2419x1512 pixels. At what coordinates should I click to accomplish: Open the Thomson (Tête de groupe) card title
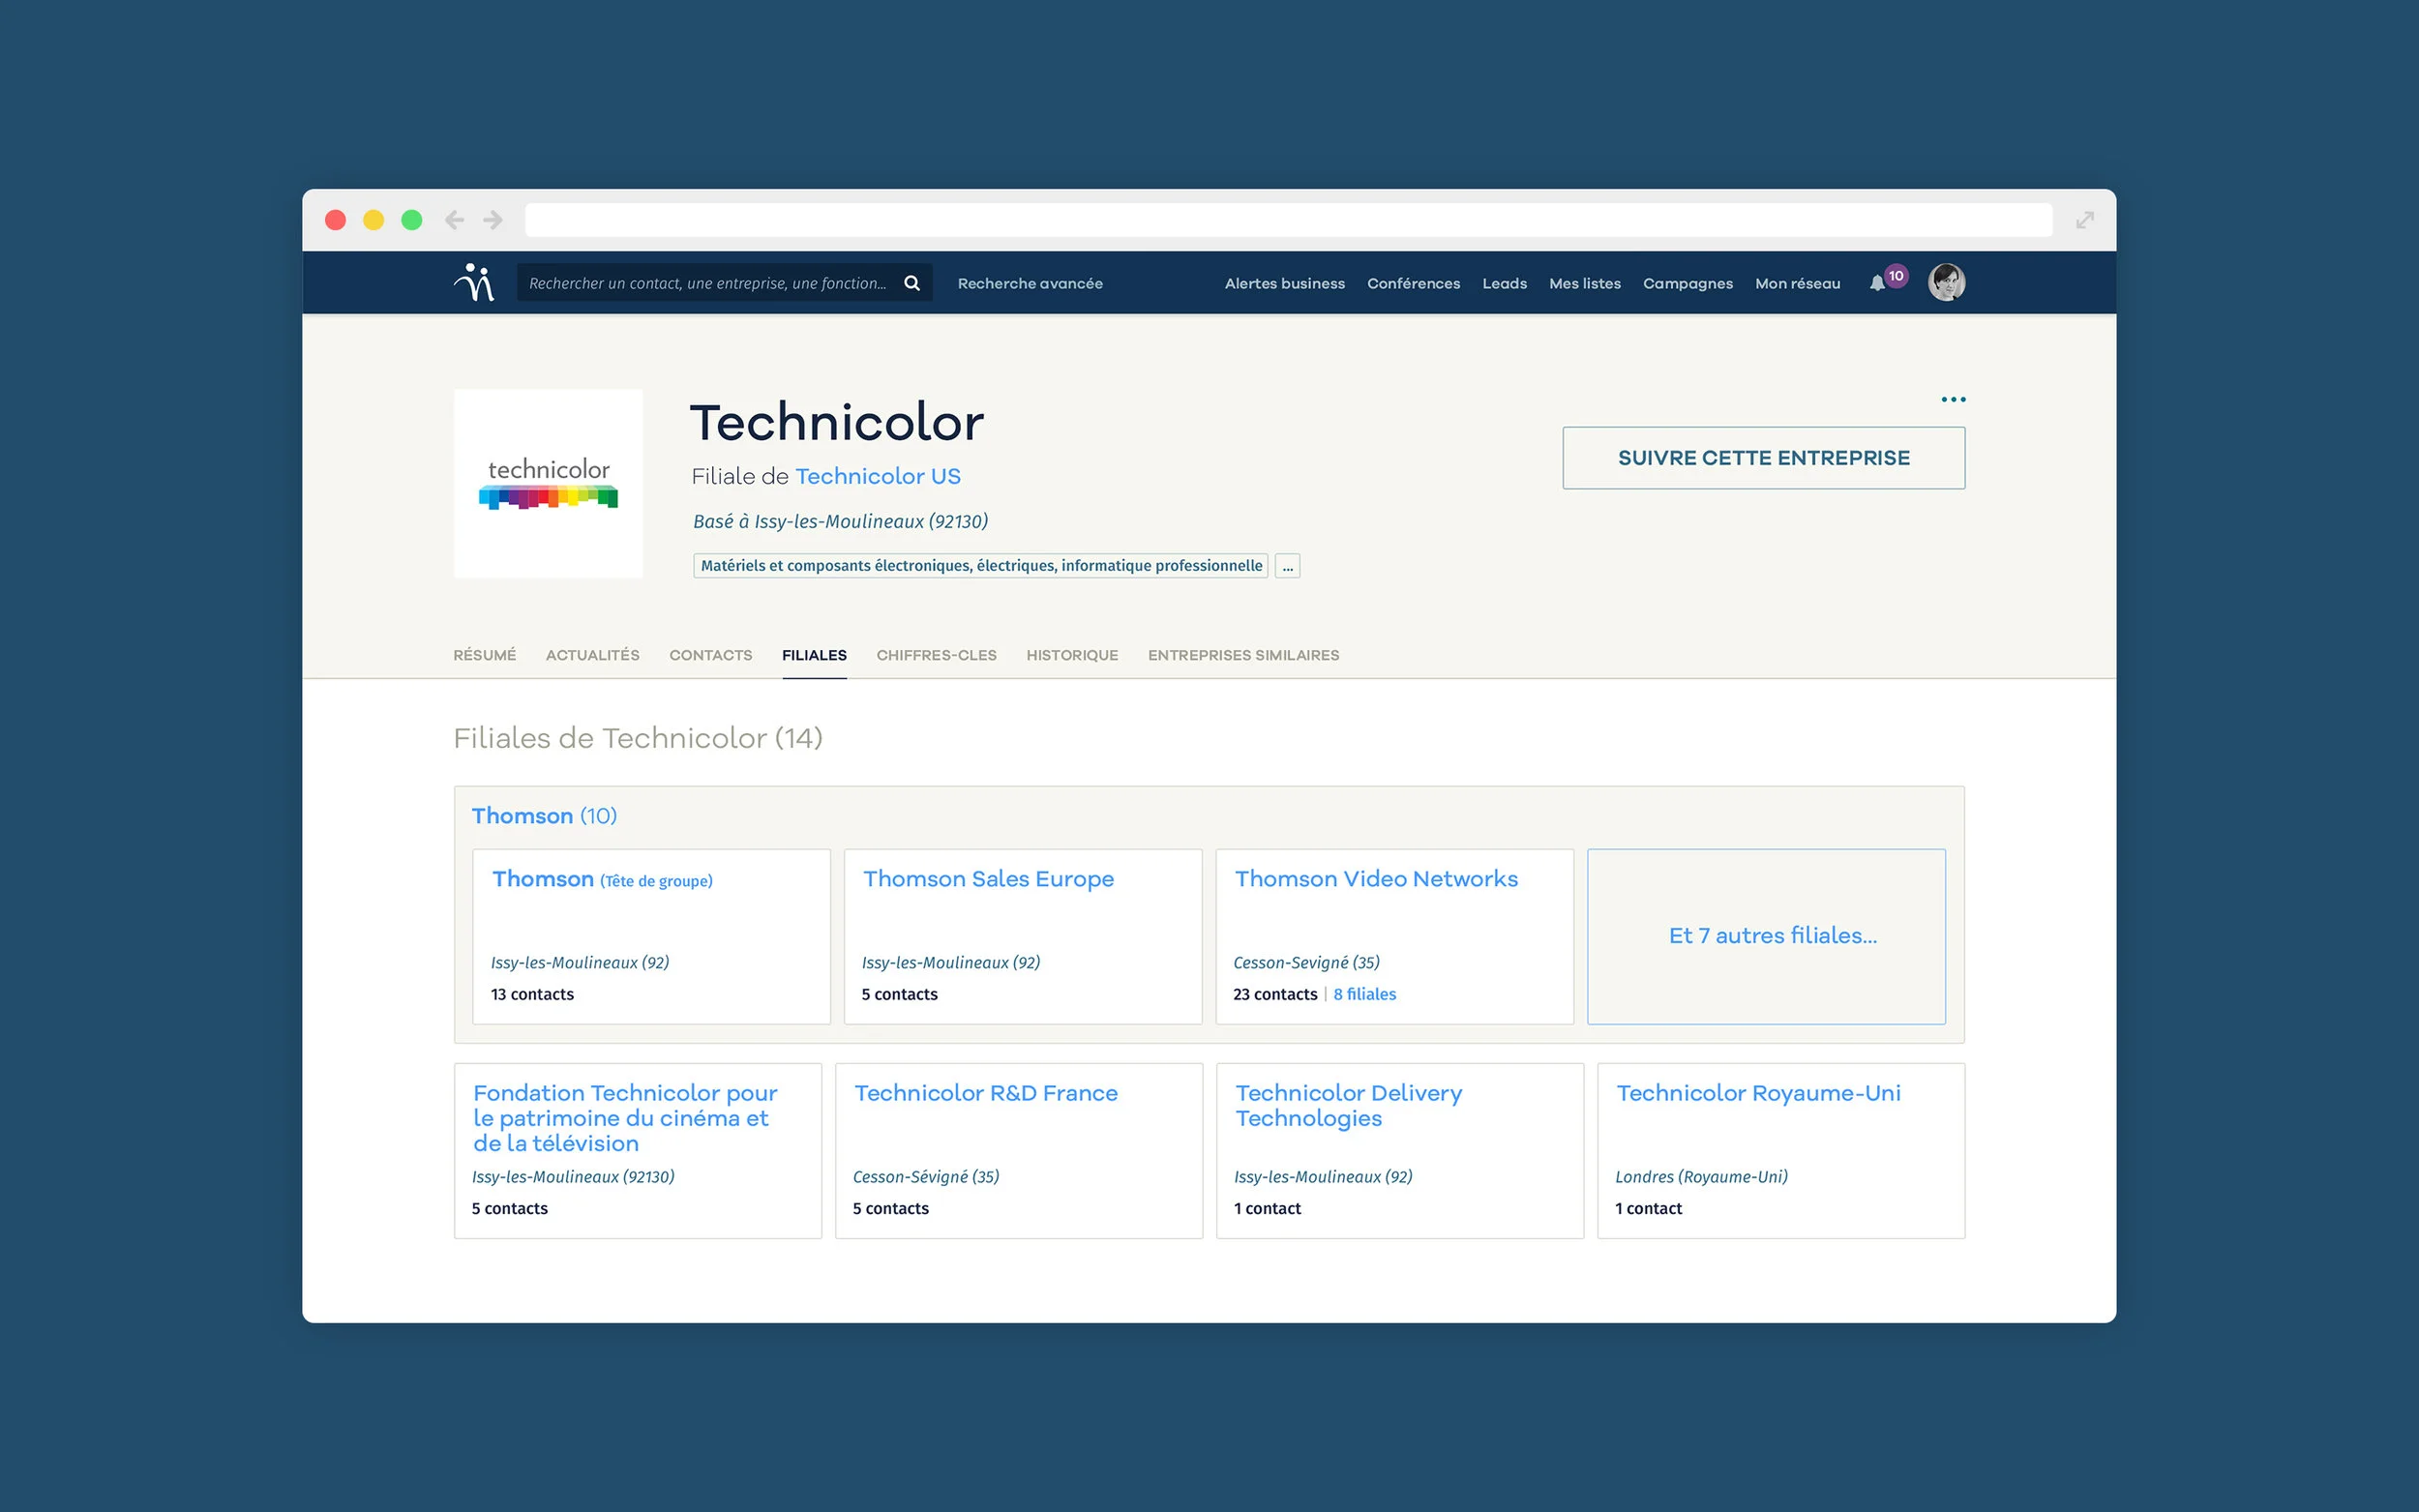coord(602,879)
